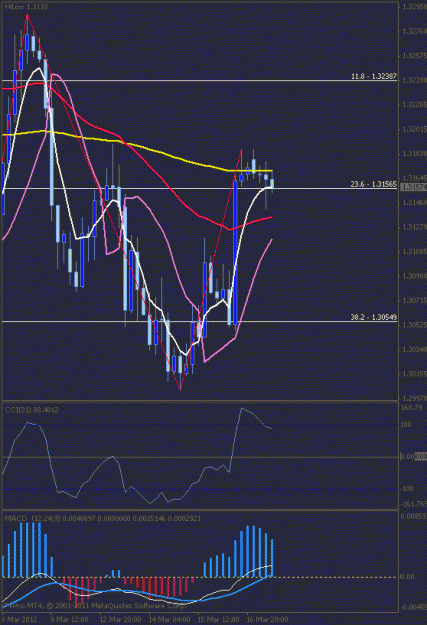Click price axis value 1.30525
427x625 pixels.
pos(415,325)
